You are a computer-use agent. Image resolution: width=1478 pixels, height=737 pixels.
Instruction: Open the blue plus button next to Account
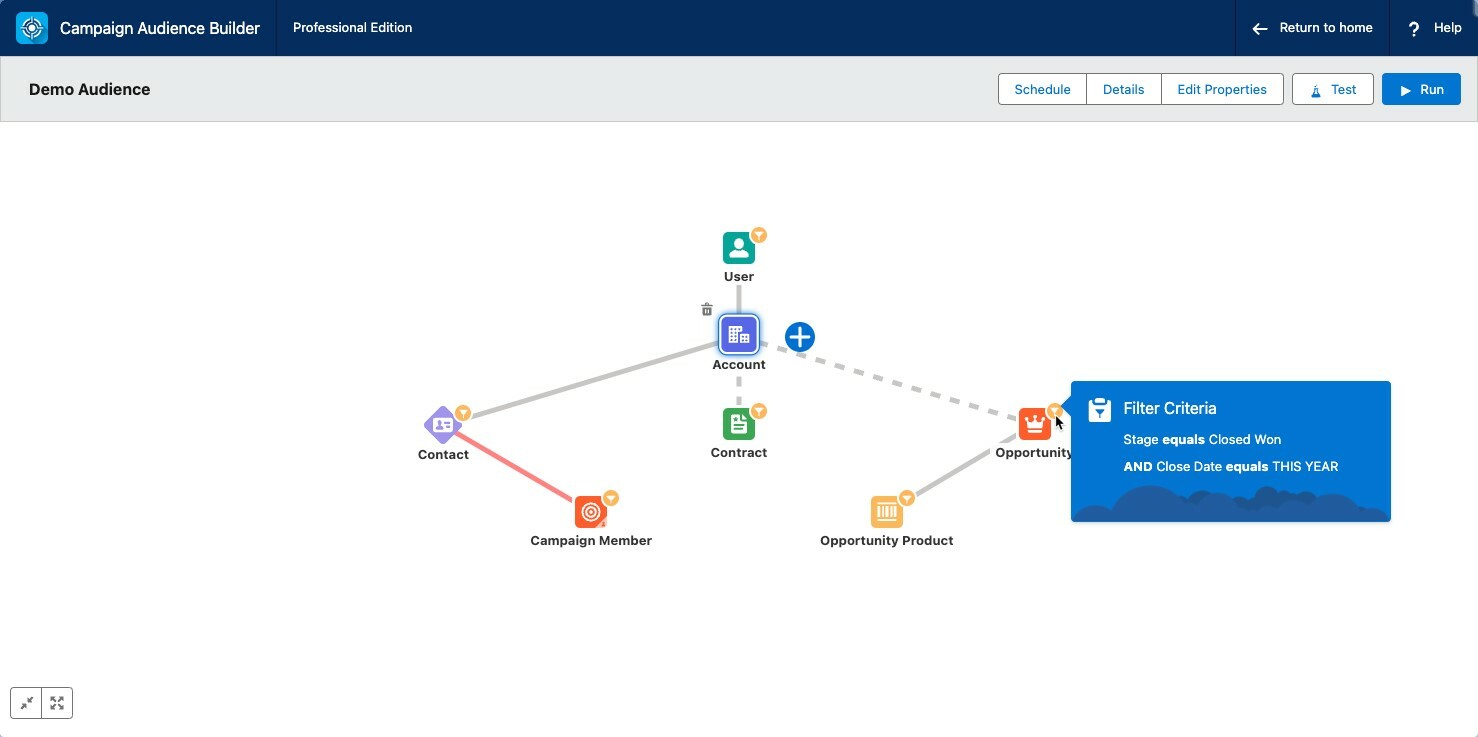(799, 337)
